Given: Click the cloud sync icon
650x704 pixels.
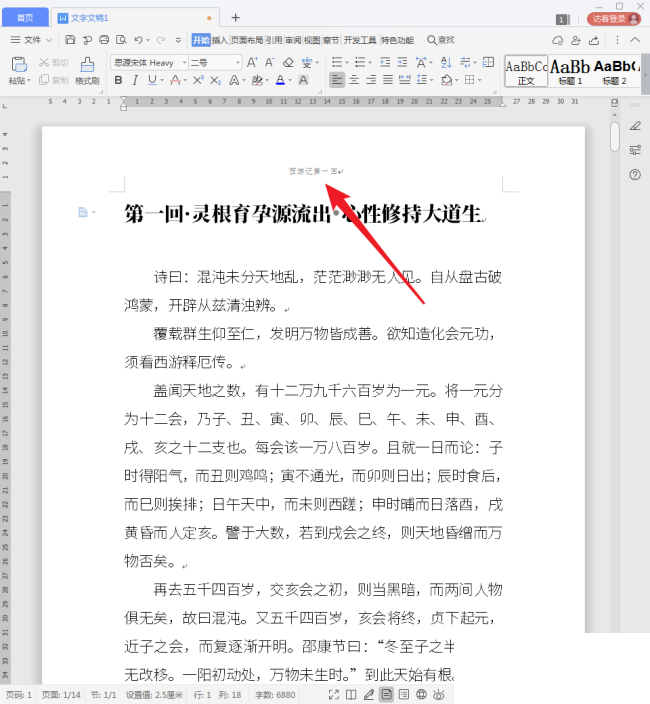Looking at the screenshot, I should pyautogui.click(x=558, y=40).
